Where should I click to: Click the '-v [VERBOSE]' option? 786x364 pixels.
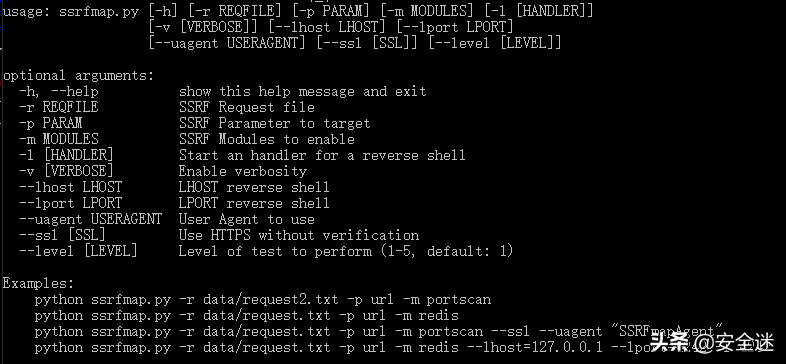click(x=67, y=171)
